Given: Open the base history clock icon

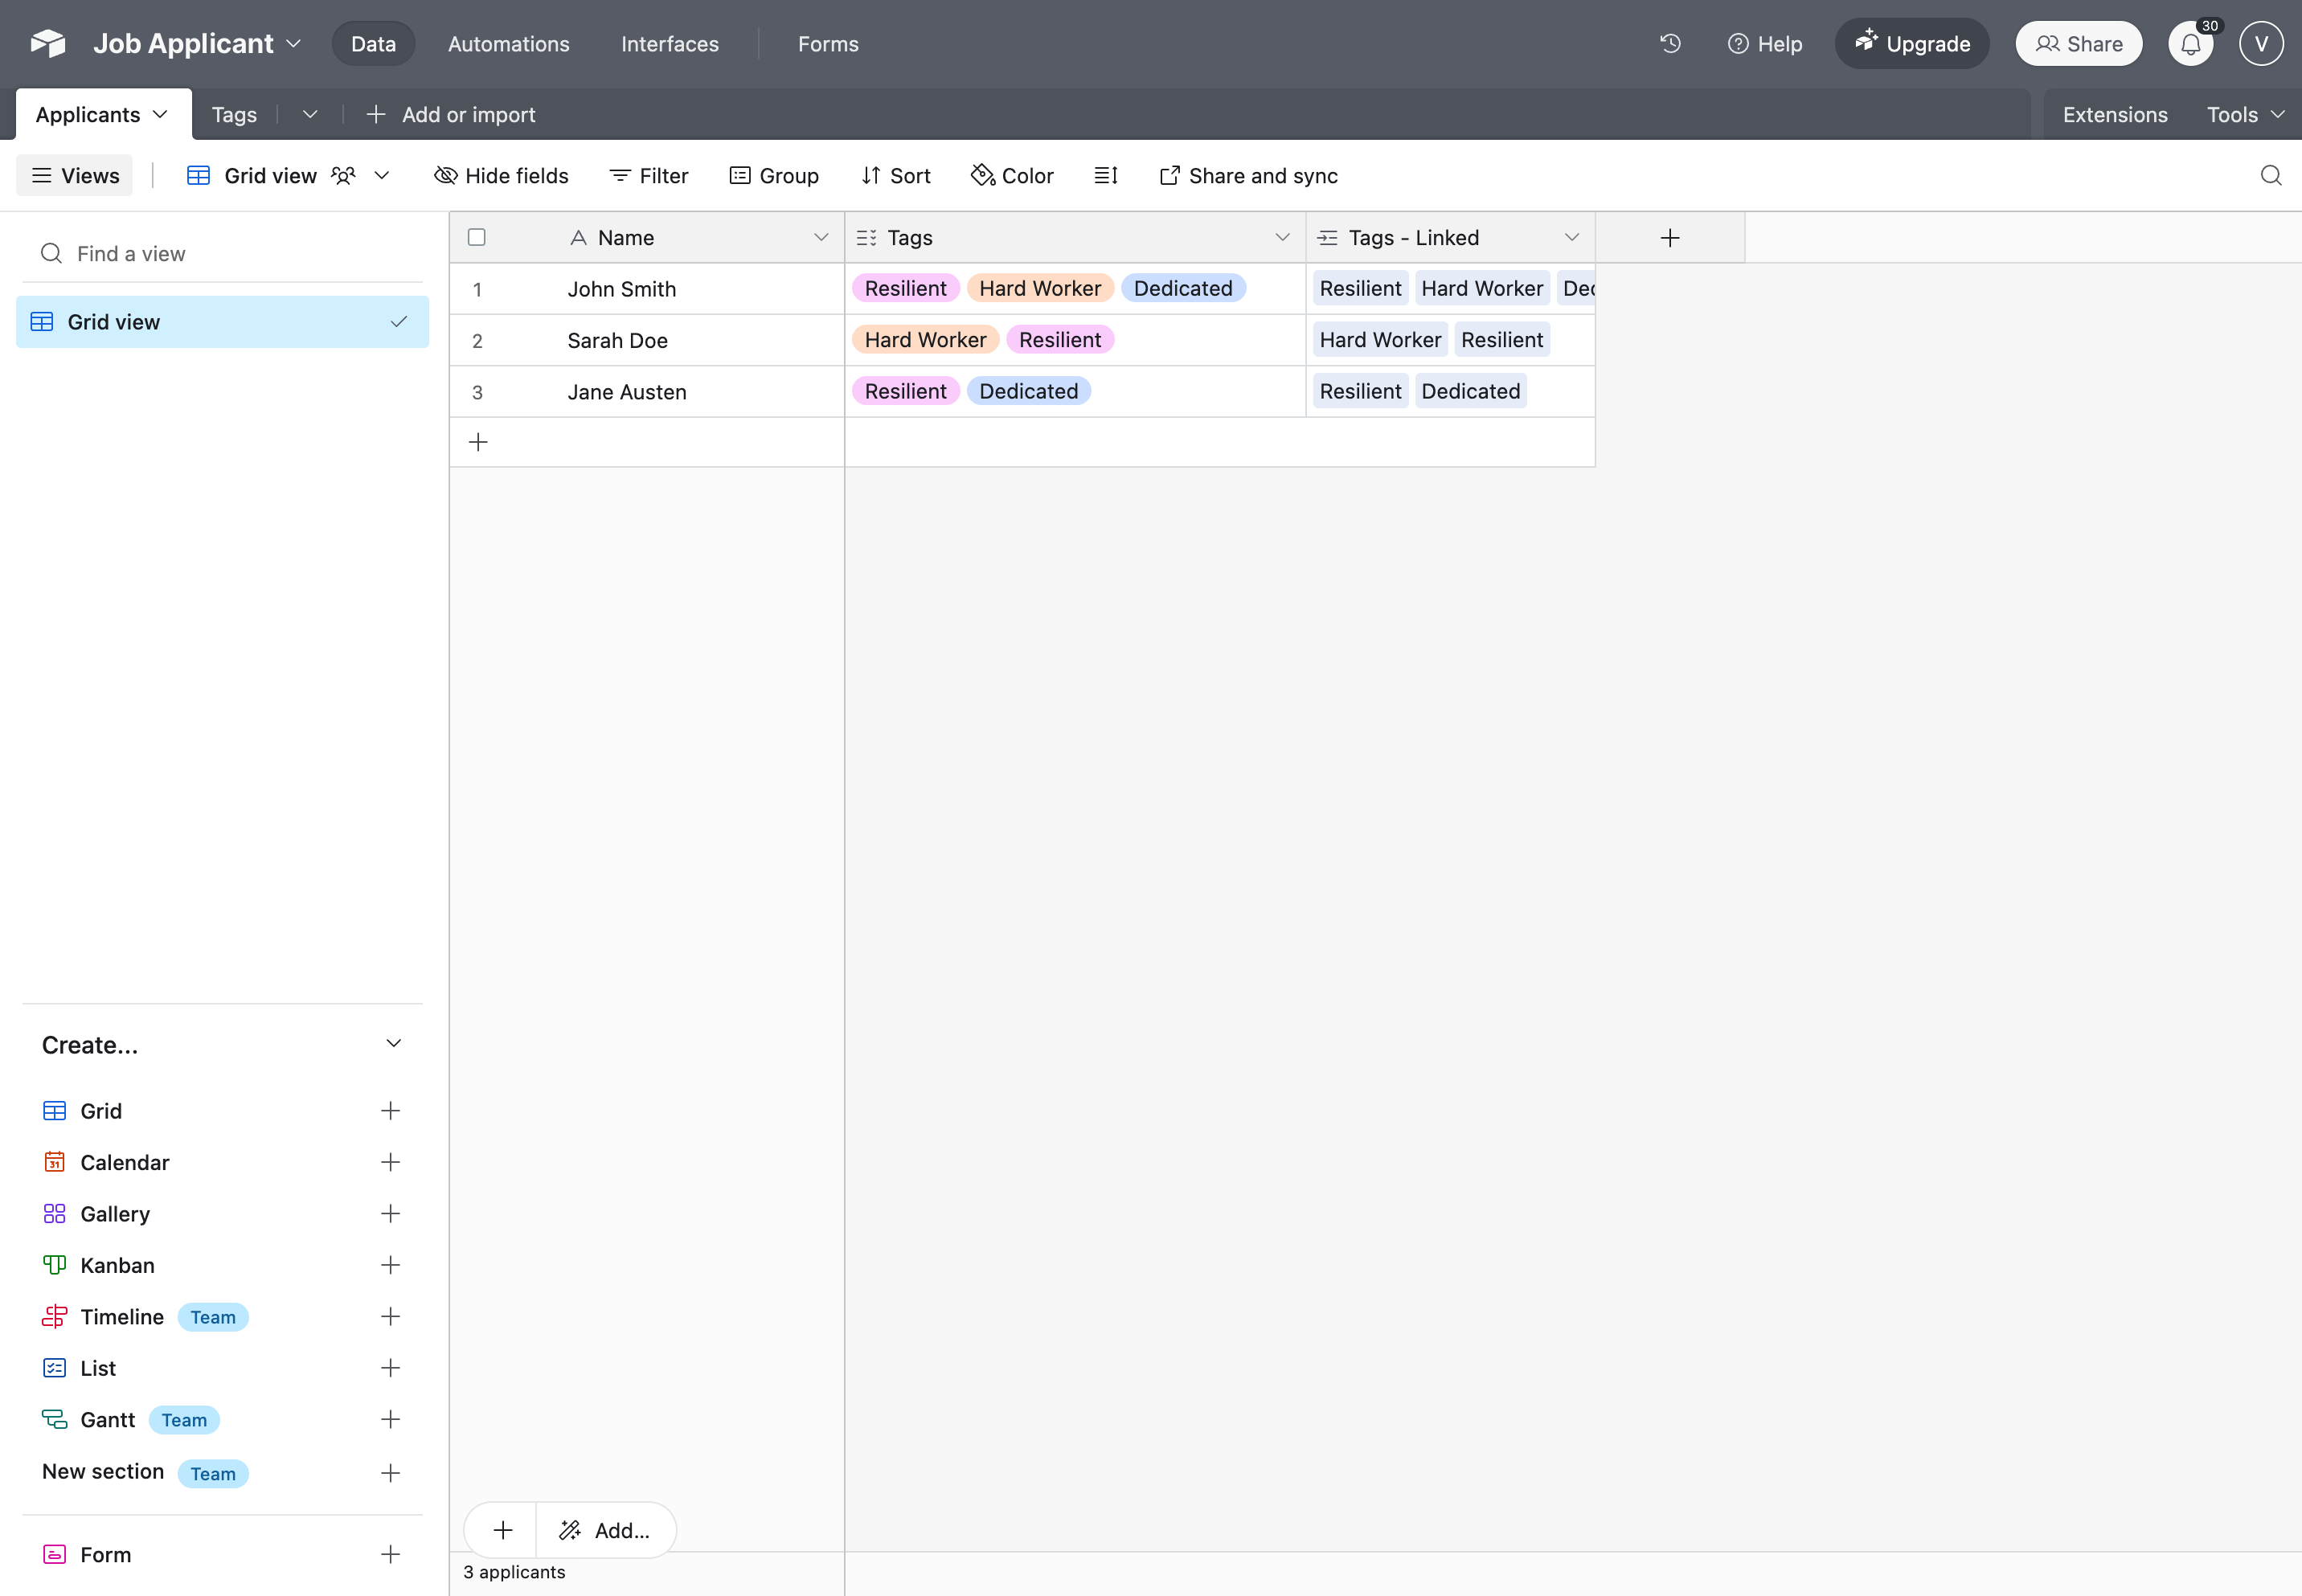Looking at the screenshot, I should pos(1670,44).
